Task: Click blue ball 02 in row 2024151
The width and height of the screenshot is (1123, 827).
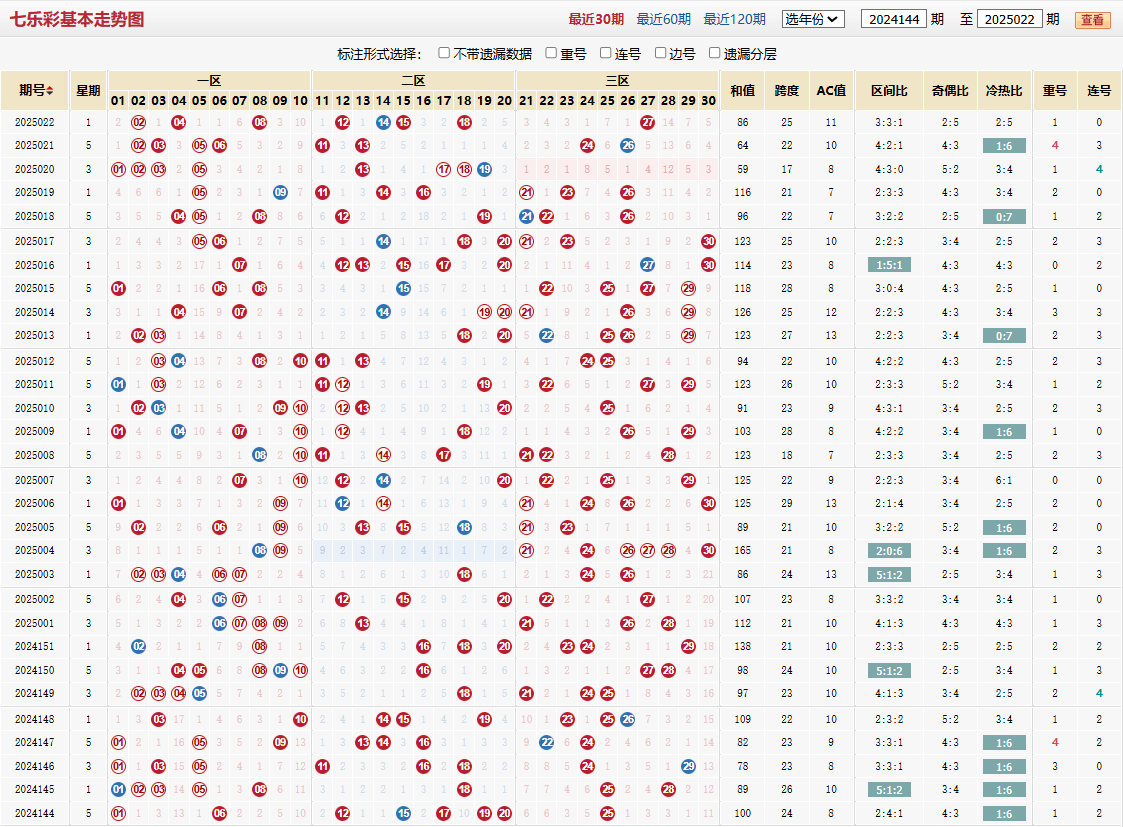Action: point(138,647)
